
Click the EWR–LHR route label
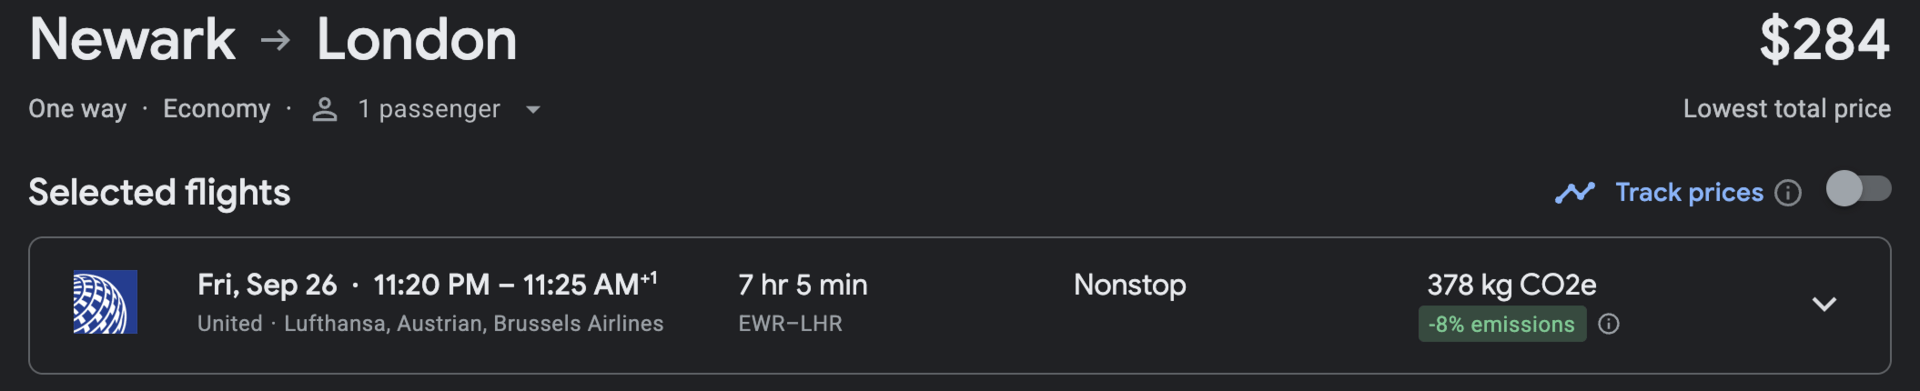pyautogui.click(x=790, y=324)
